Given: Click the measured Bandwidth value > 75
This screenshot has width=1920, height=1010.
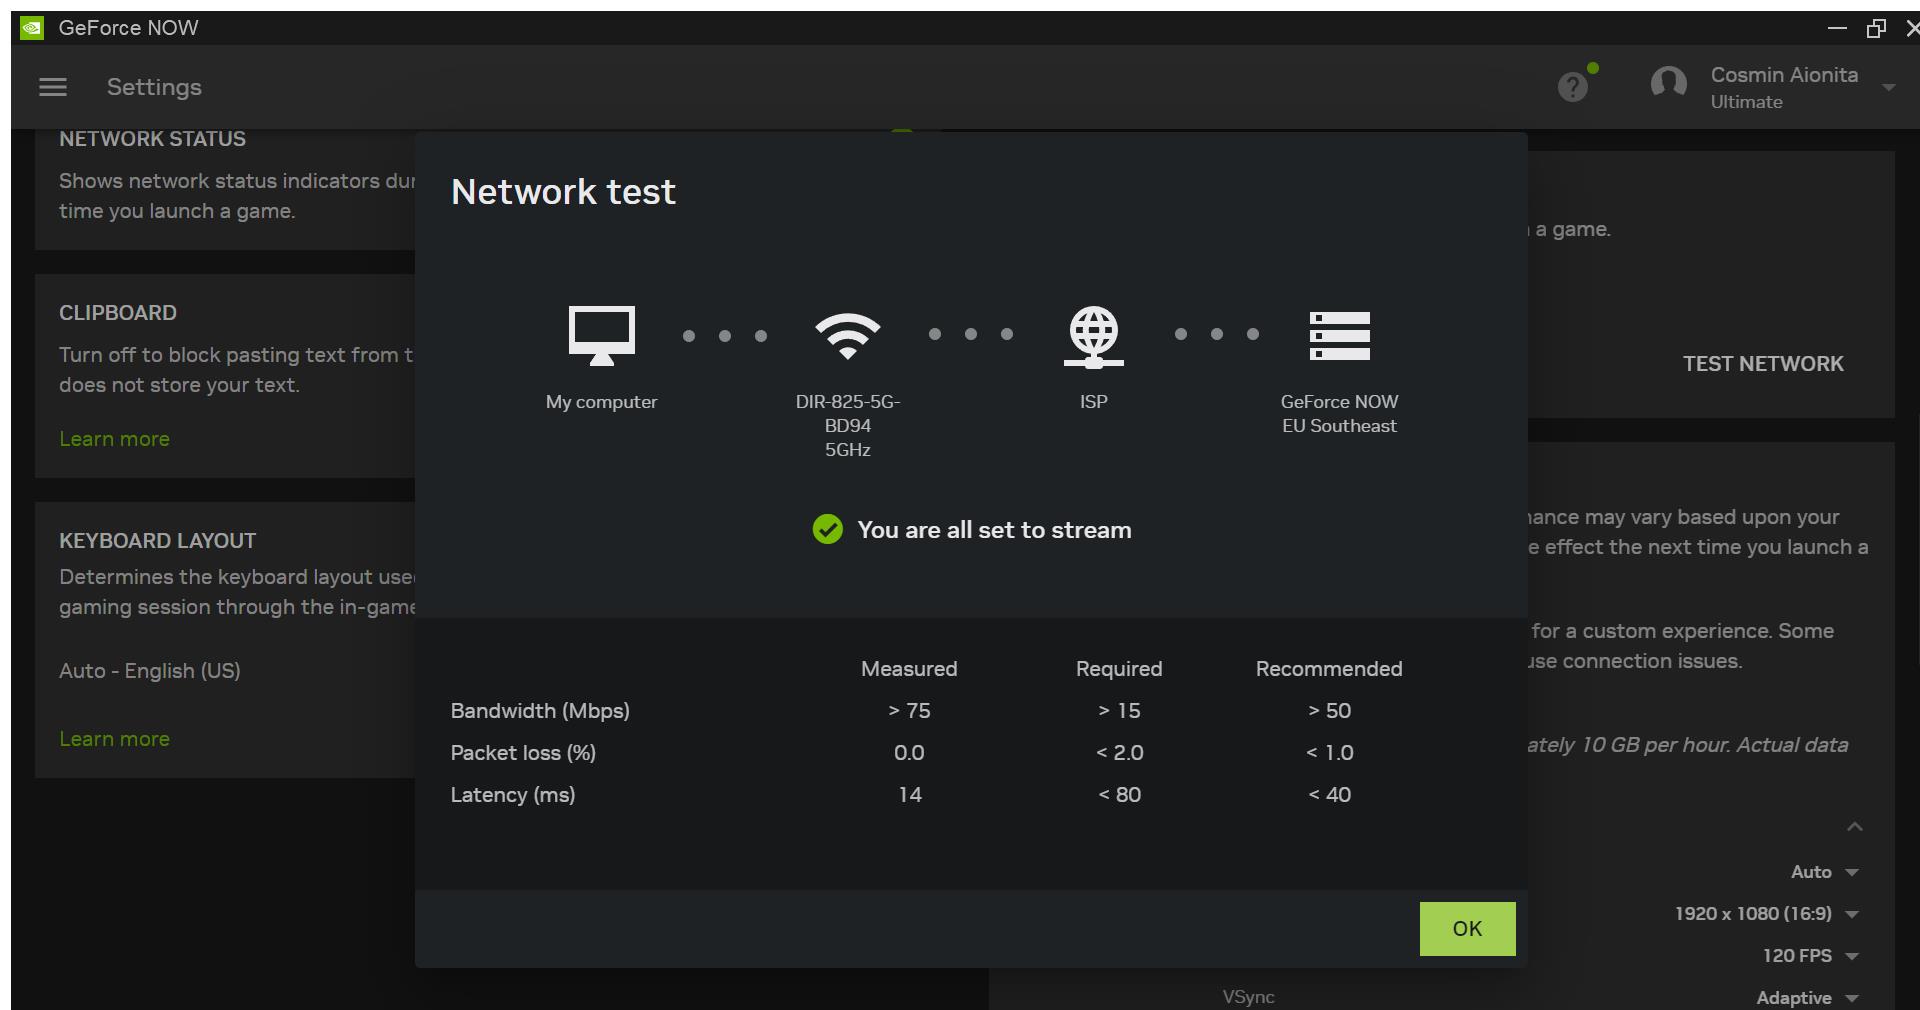Looking at the screenshot, I should 909,711.
